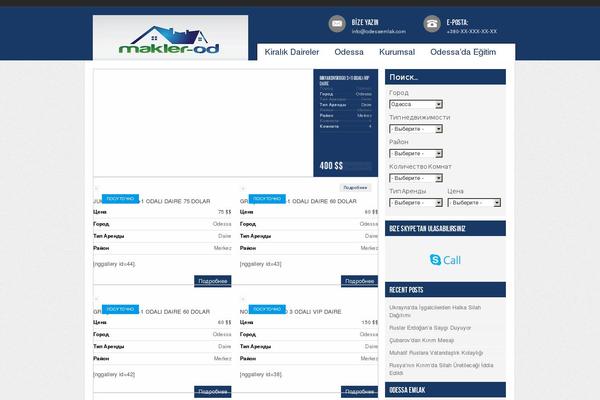The height and width of the screenshot is (400, 600).
Task: Click Подробнее for the 75 dolar listing
Action: pyautogui.click(x=213, y=281)
